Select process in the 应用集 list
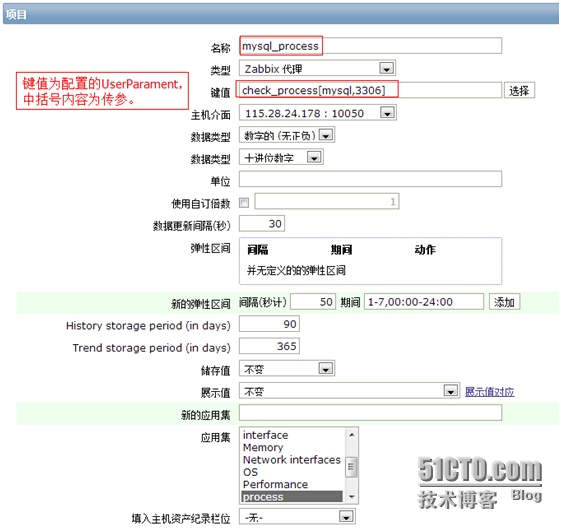This screenshot has height=528, width=561. (292, 497)
